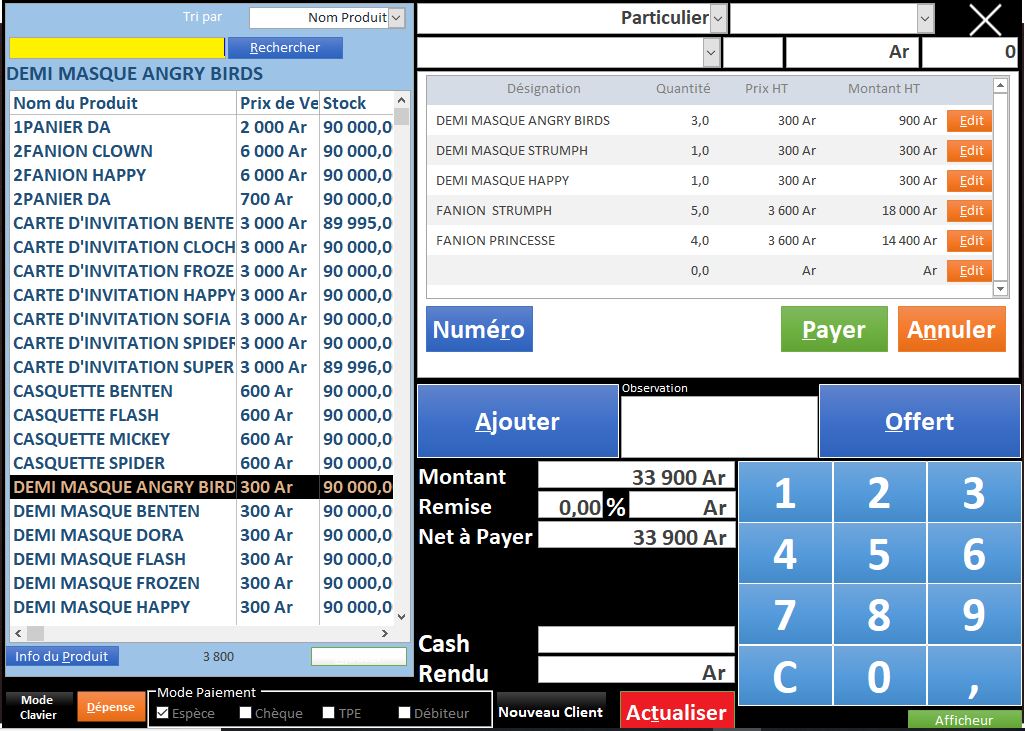1025x731 pixels.
Task: Click Edit for DEMI MASQUE STRUMPH row
Action: pos(970,151)
